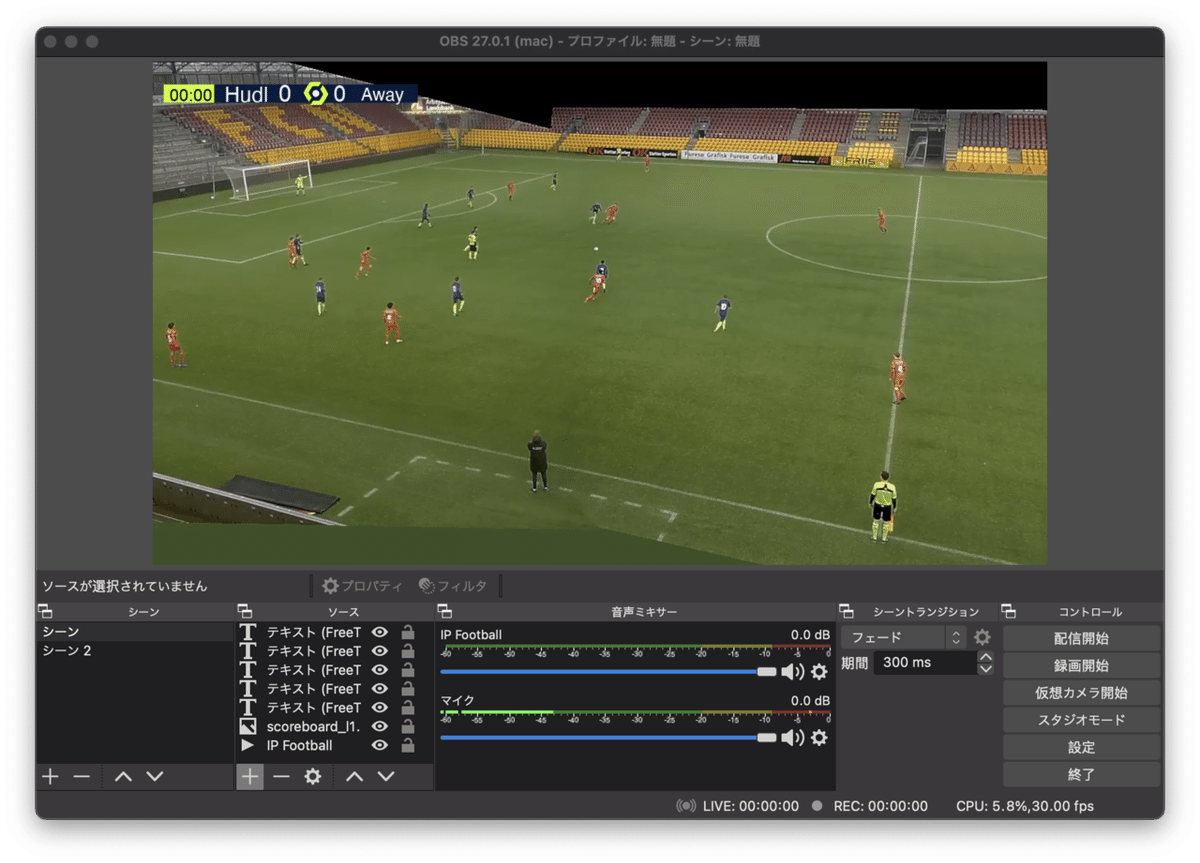Open source properties via the ソース panel gear icon

(313, 777)
